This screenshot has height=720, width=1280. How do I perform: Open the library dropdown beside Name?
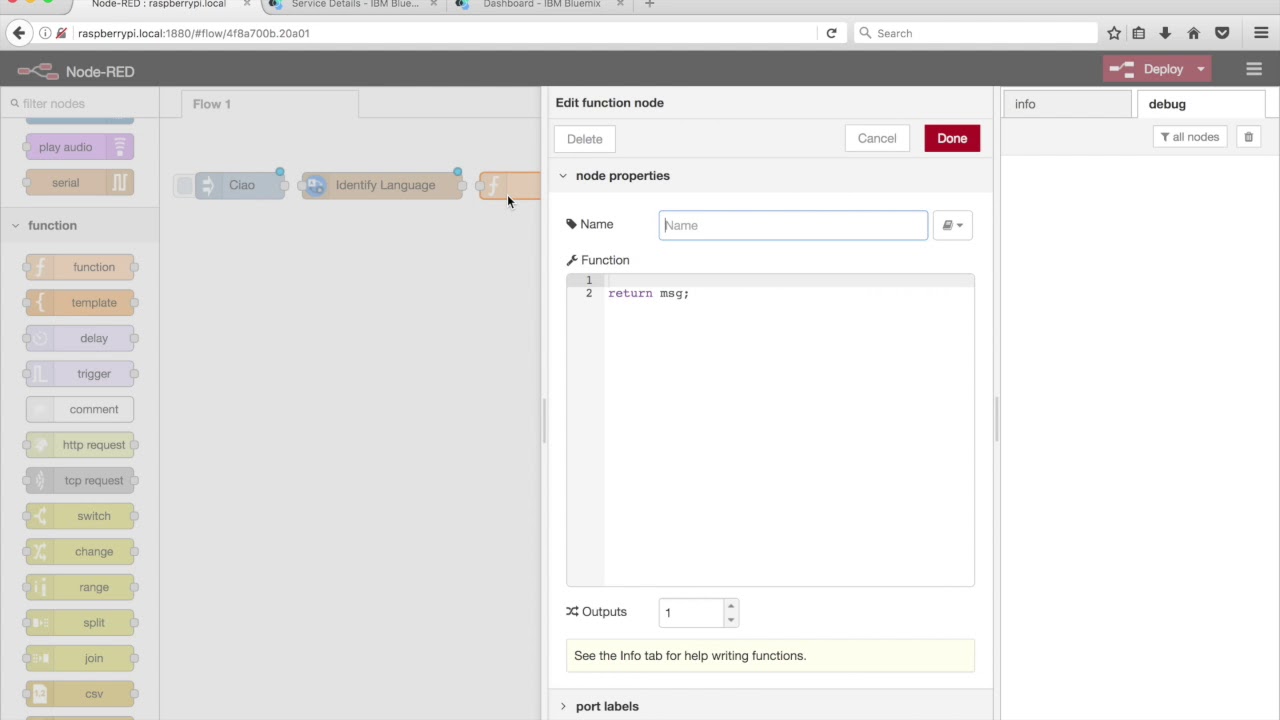coord(953,225)
